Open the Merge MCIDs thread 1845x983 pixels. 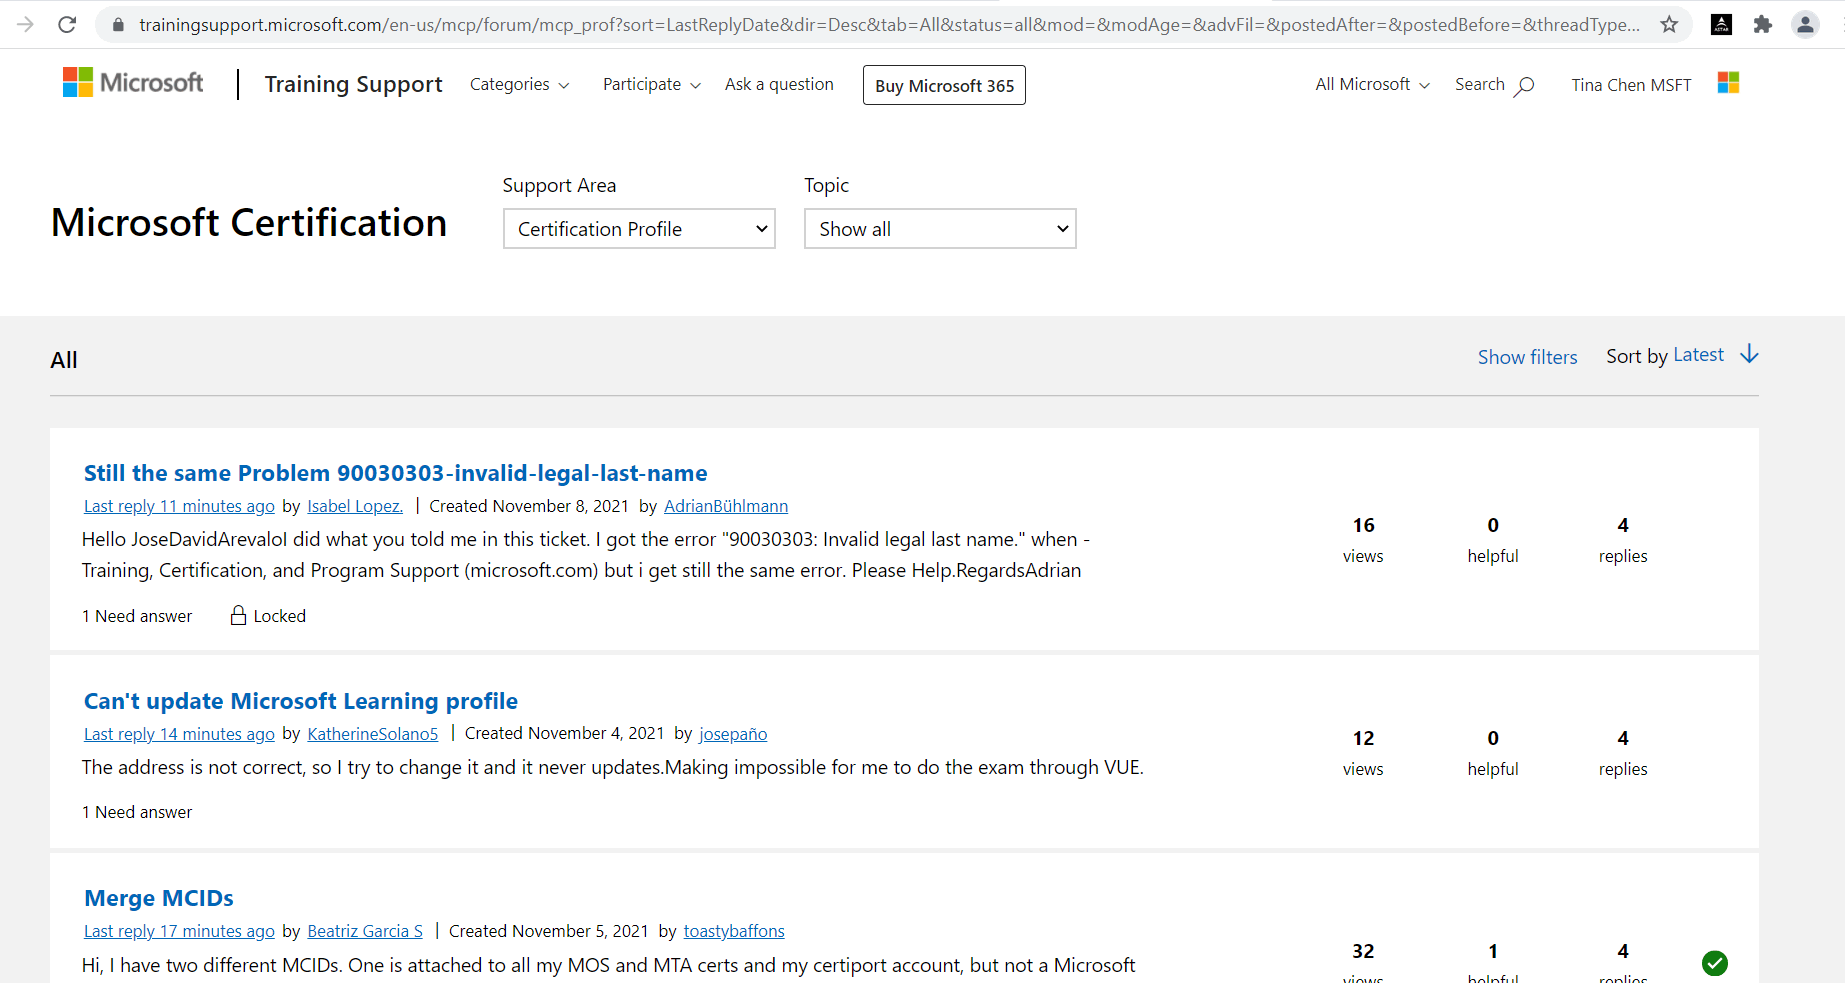[x=159, y=898]
